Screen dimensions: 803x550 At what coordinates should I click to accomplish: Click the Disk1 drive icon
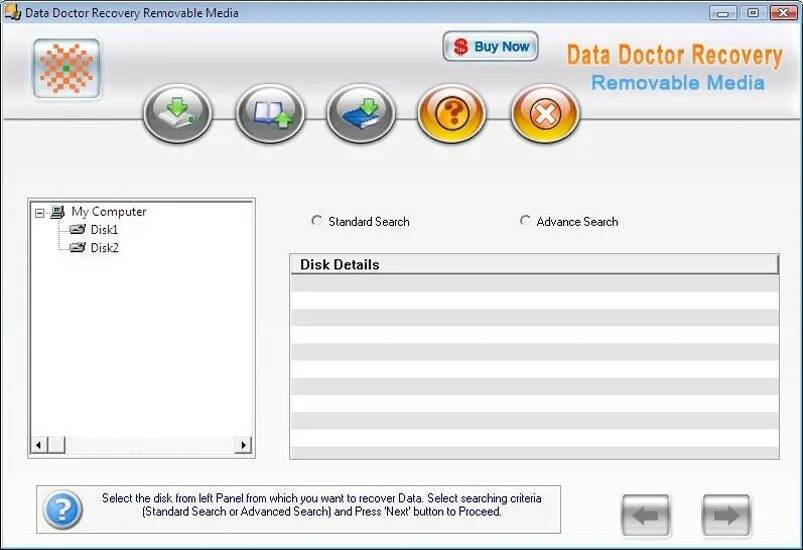(77, 229)
